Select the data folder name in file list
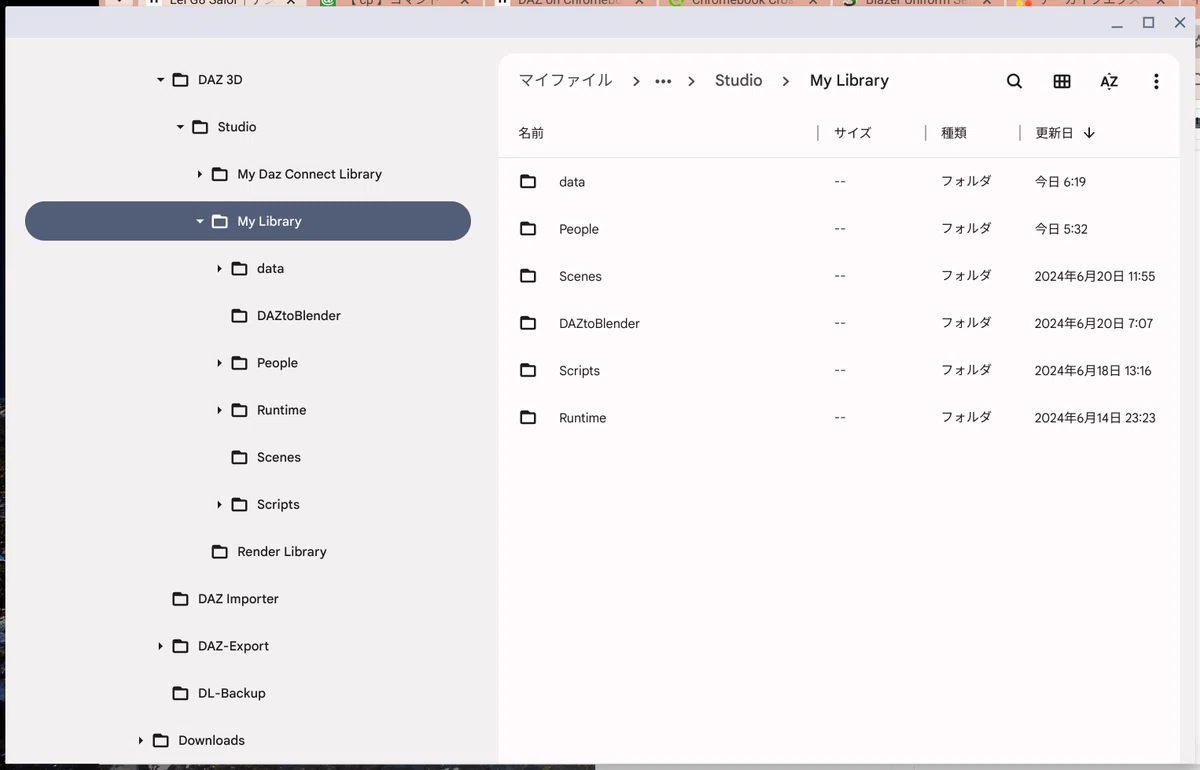This screenshot has height=770, width=1200. point(572,182)
